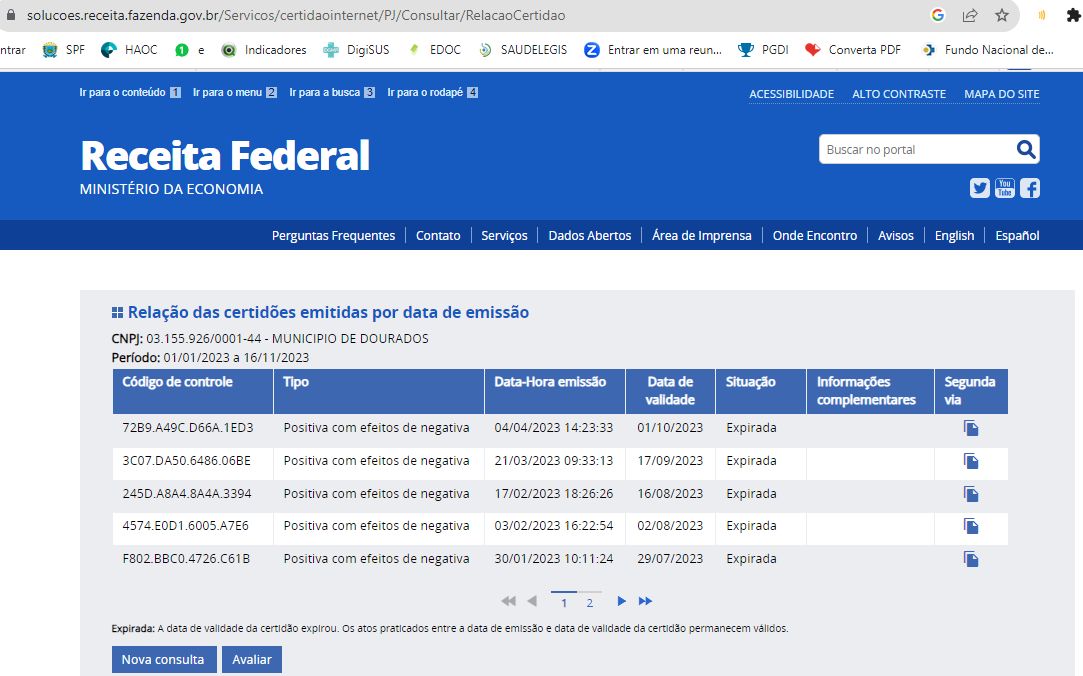This screenshot has height=676, width=1083.
Task: Open the Onde Encontro menu item
Action: pyautogui.click(x=815, y=235)
